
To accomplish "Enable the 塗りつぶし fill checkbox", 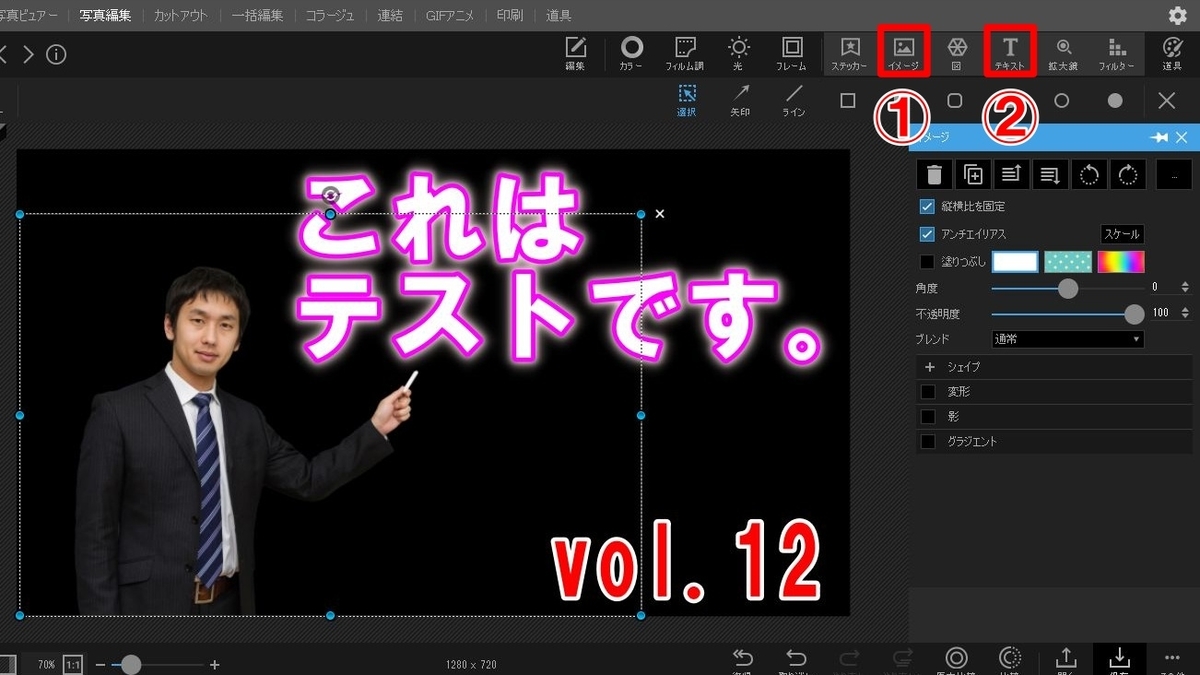I will 926,261.
